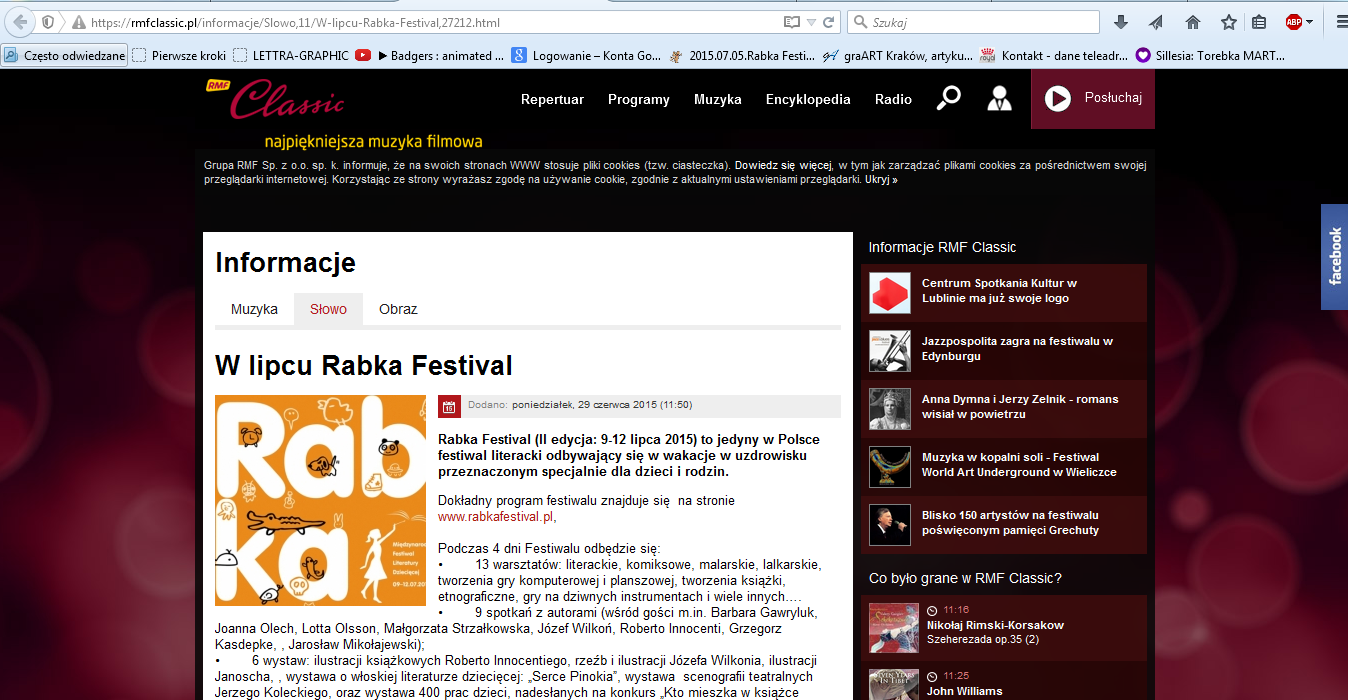Open the Radio menu
Image resolution: width=1348 pixels, height=700 pixels.
coord(893,99)
